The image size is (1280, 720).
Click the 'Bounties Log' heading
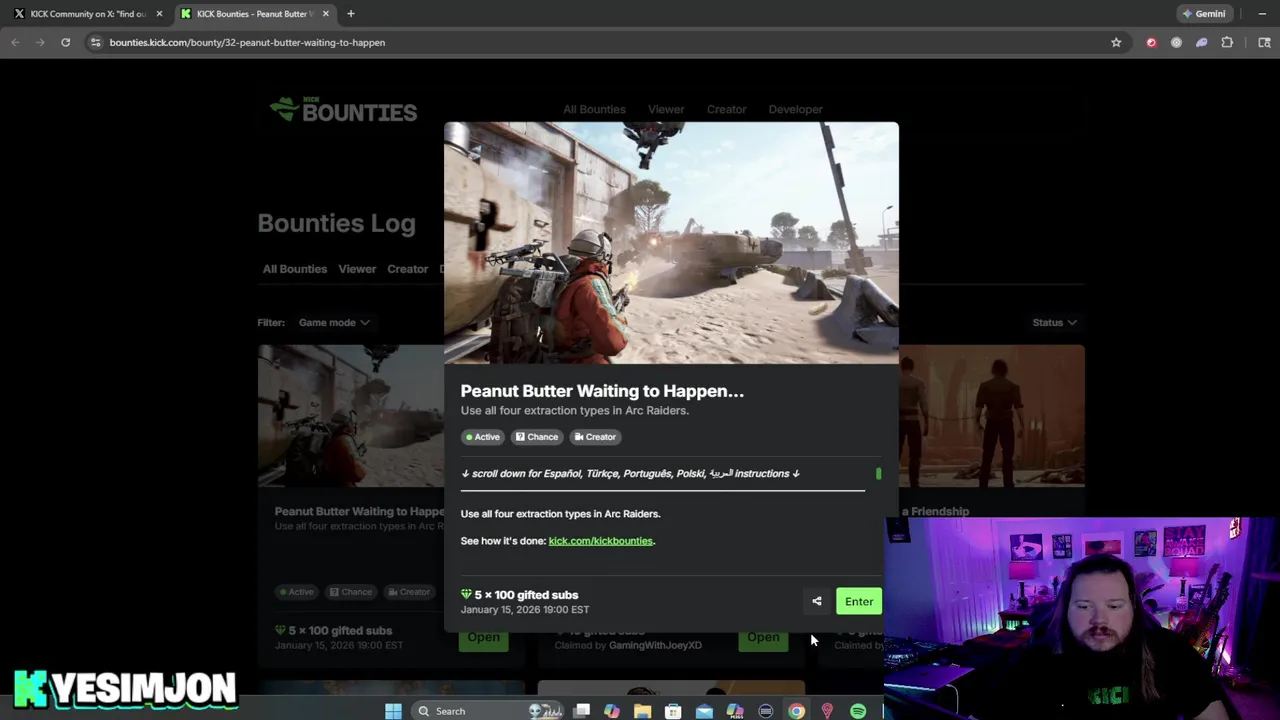tap(336, 223)
